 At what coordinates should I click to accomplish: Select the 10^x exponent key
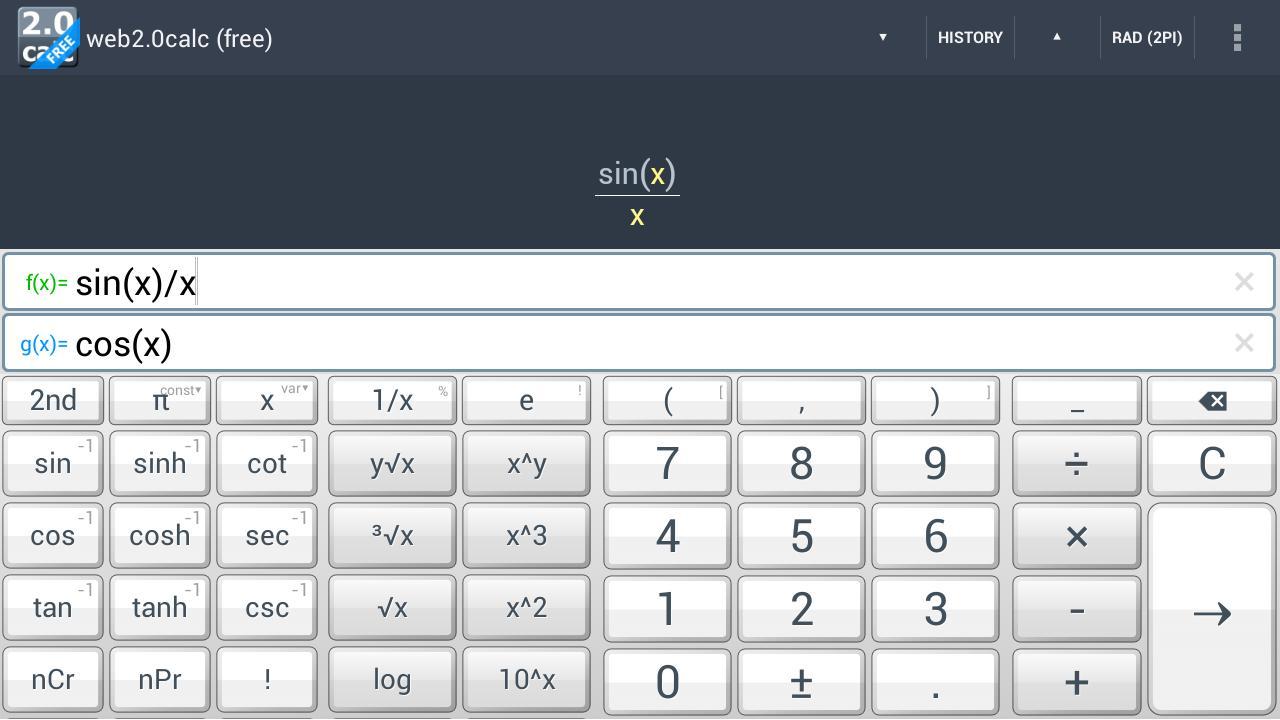pos(526,679)
